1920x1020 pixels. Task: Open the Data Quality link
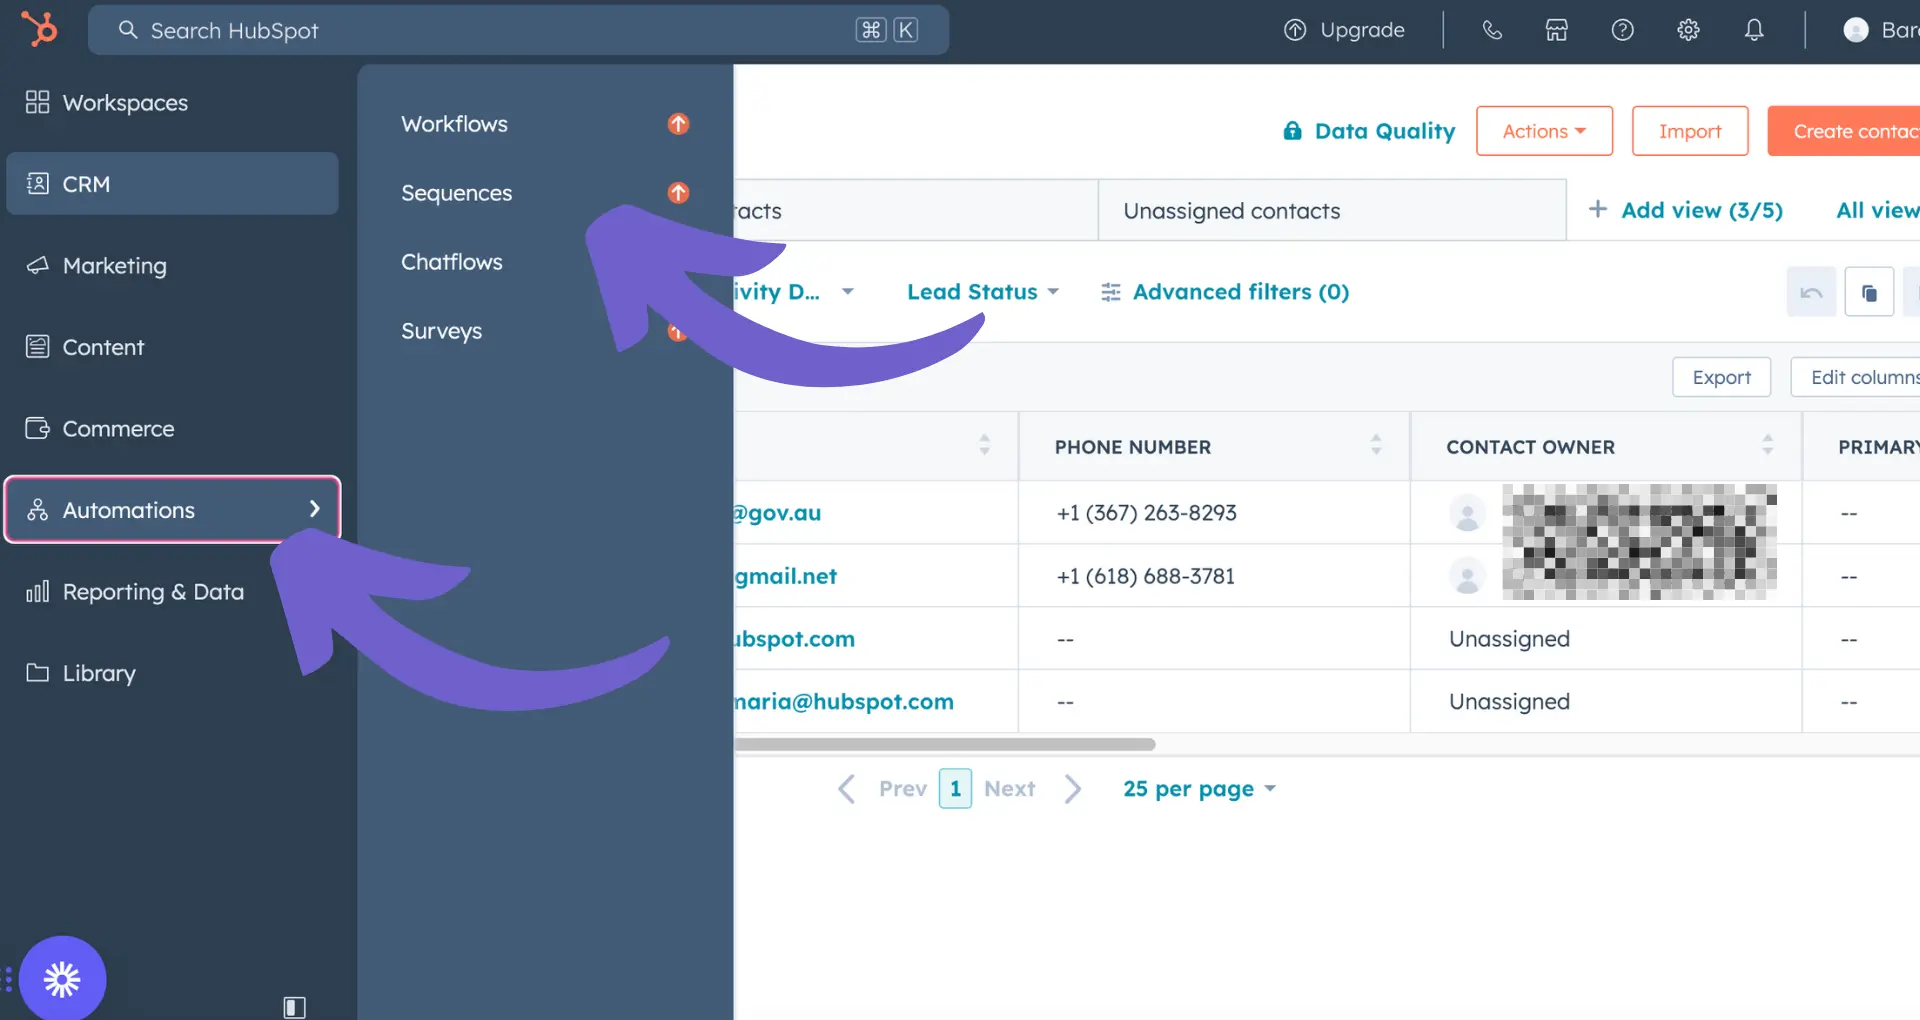1384,131
